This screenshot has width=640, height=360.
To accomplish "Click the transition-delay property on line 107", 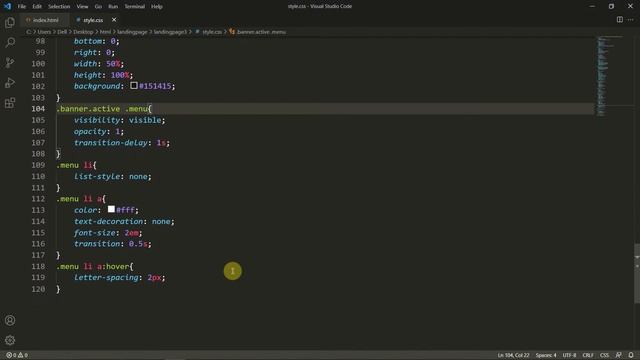I will point(111,142).
